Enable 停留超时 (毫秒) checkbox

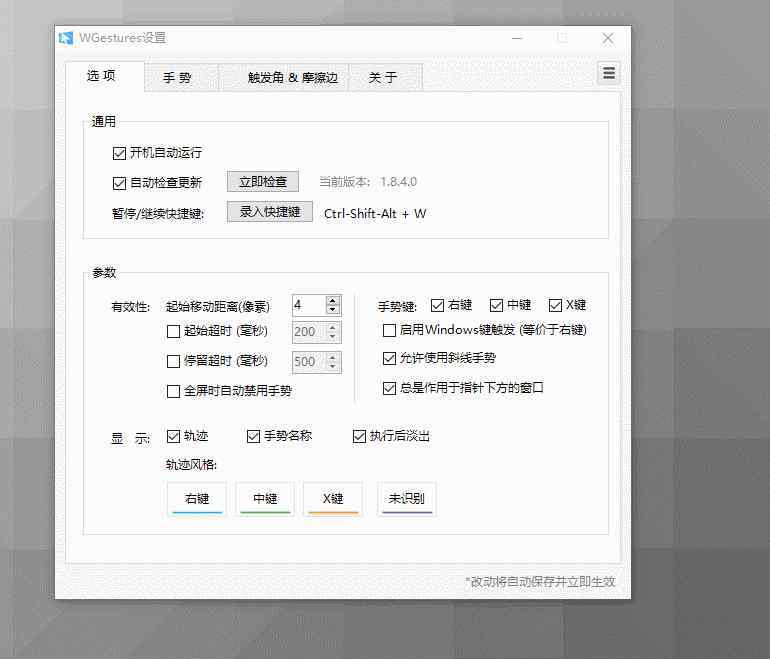point(173,361)
